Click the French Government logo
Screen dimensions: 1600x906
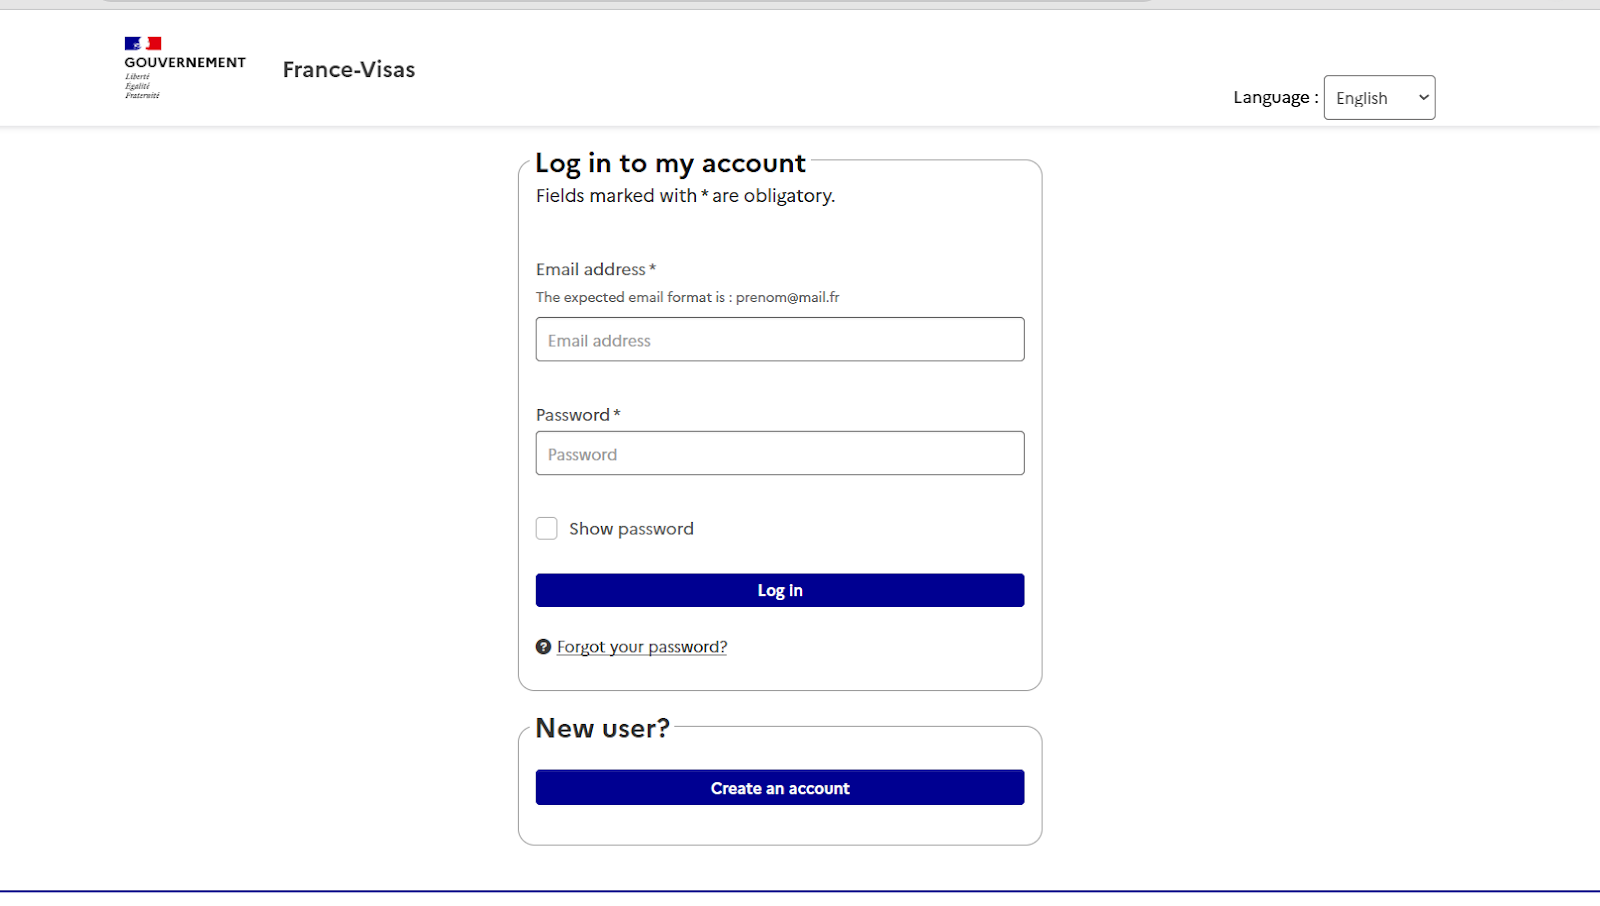click(185, 68)
